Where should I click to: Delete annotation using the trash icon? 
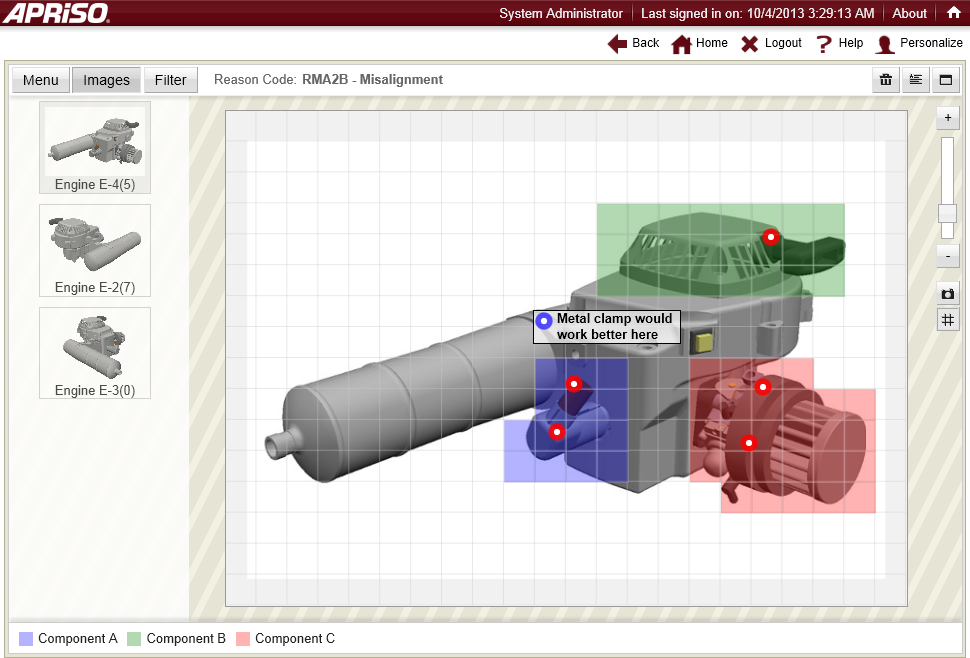coord(885,80)
